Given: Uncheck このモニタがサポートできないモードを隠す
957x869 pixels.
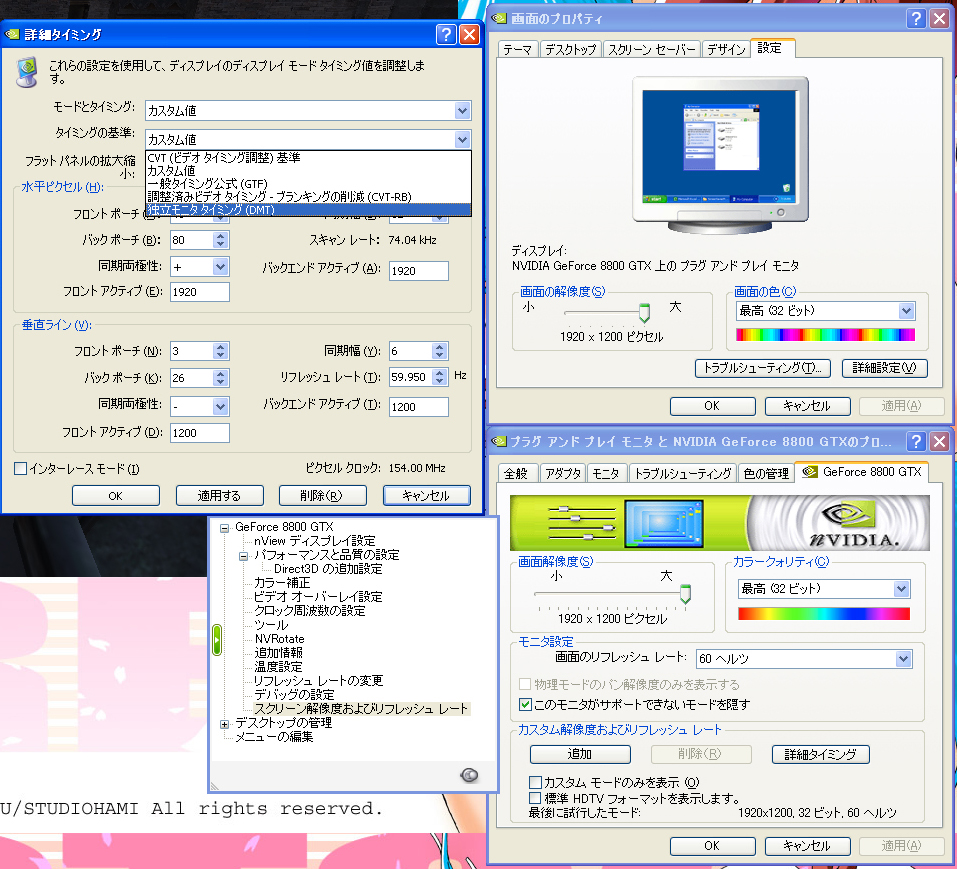Looking at the screenshot, I should (x=526, y=704).
